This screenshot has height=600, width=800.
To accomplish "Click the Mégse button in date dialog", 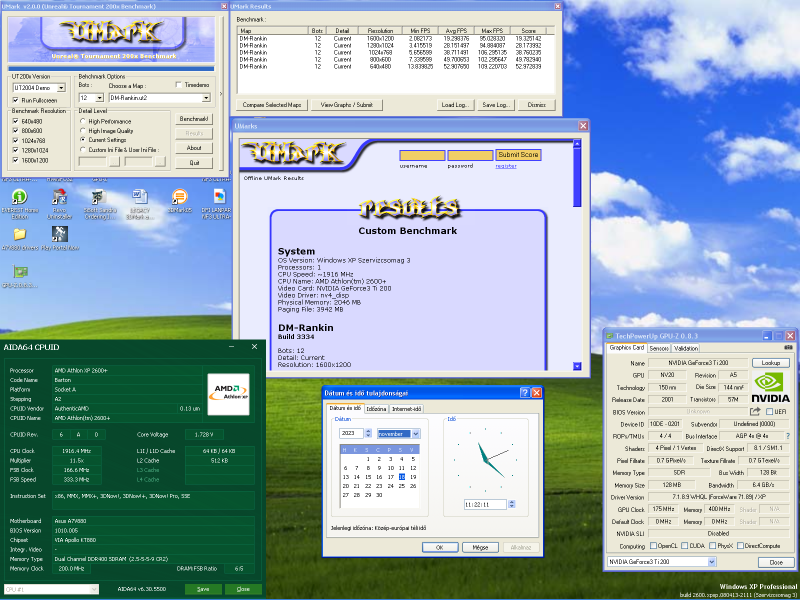I will [480, 547].
